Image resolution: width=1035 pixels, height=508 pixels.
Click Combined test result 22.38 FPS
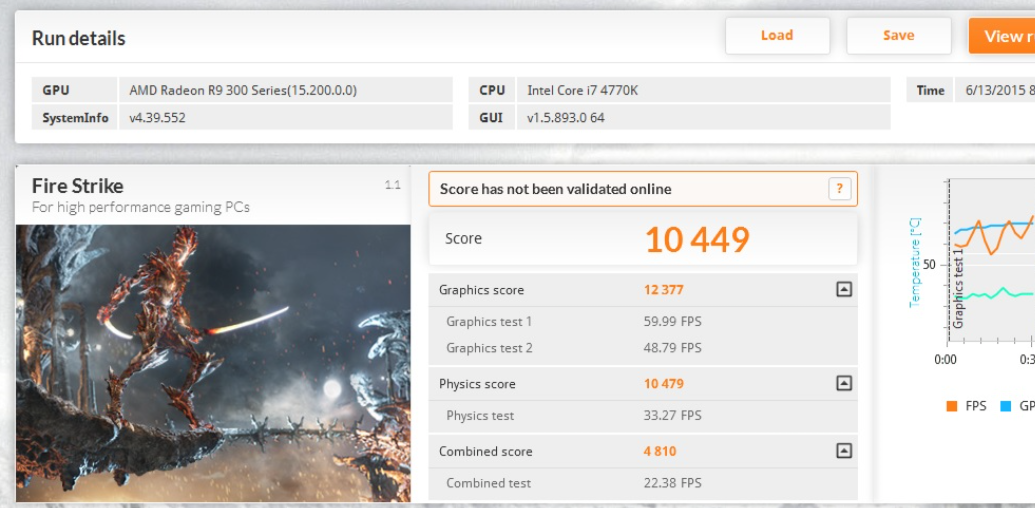pos(673,483)
